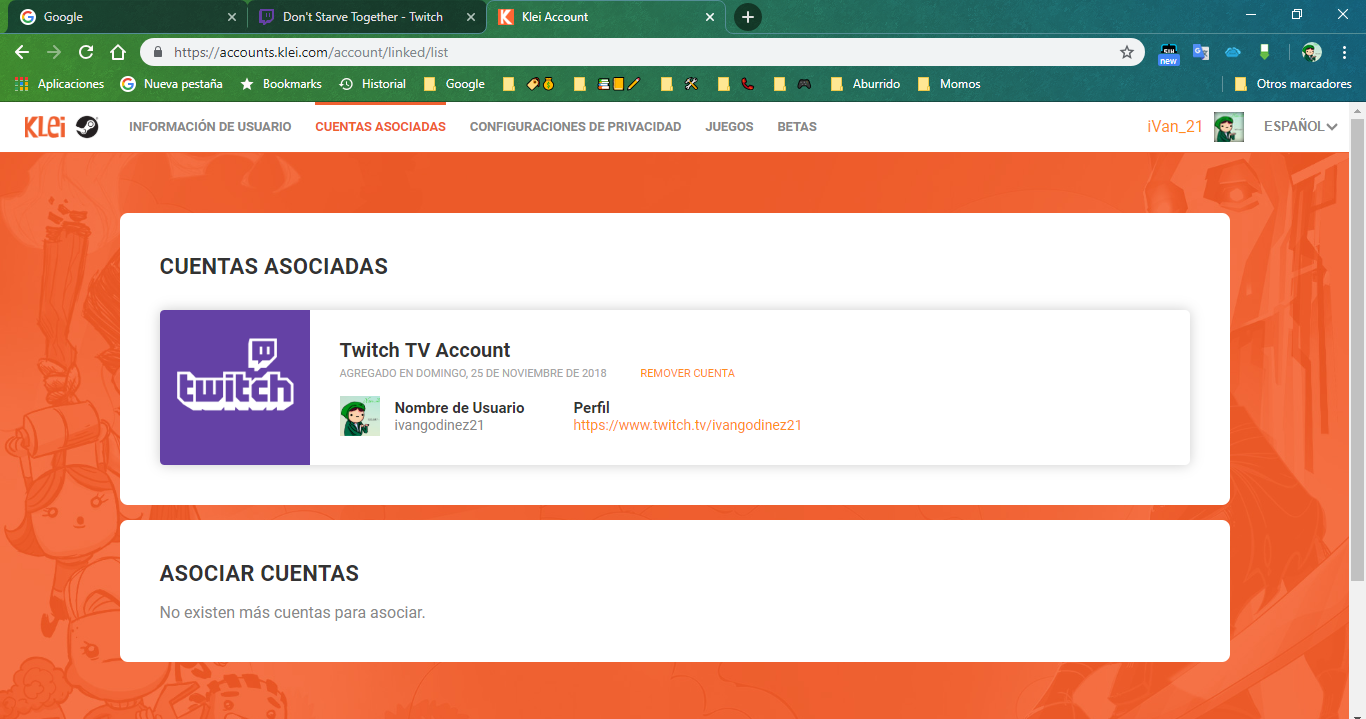This screenshot has width=1366, height=719.
Task: Close the Klei Account tab
Action: (x=710, y=17)
